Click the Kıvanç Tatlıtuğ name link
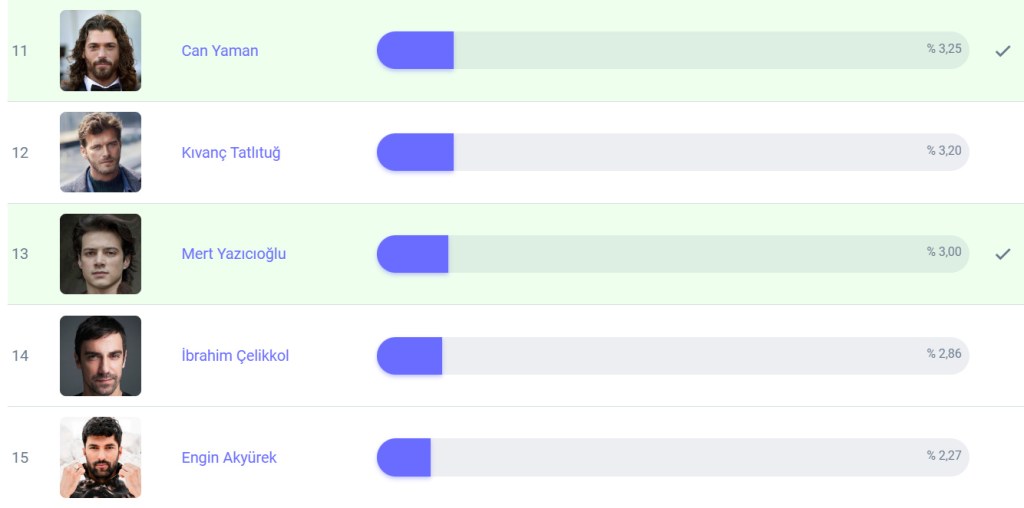Image resolution: width=1024 pixels, height=508 pixels. pyautogui.click(x=231, y=153)
